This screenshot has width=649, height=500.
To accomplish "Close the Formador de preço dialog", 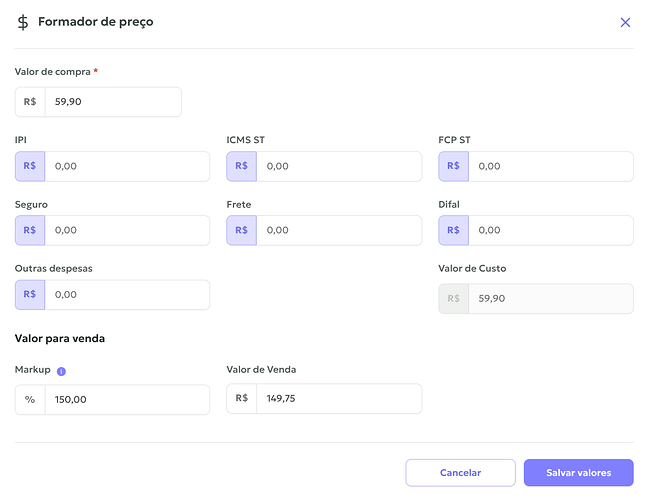I will click(625, 22).
